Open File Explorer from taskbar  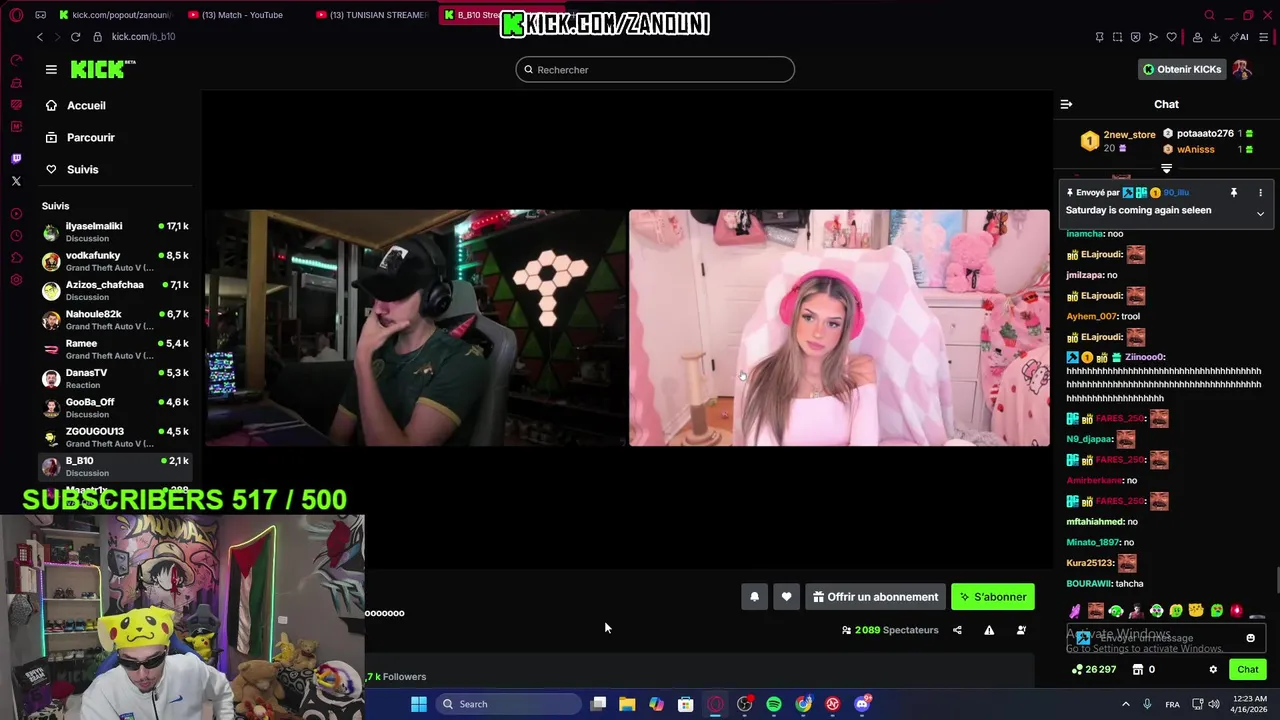[x=627, y=704]
